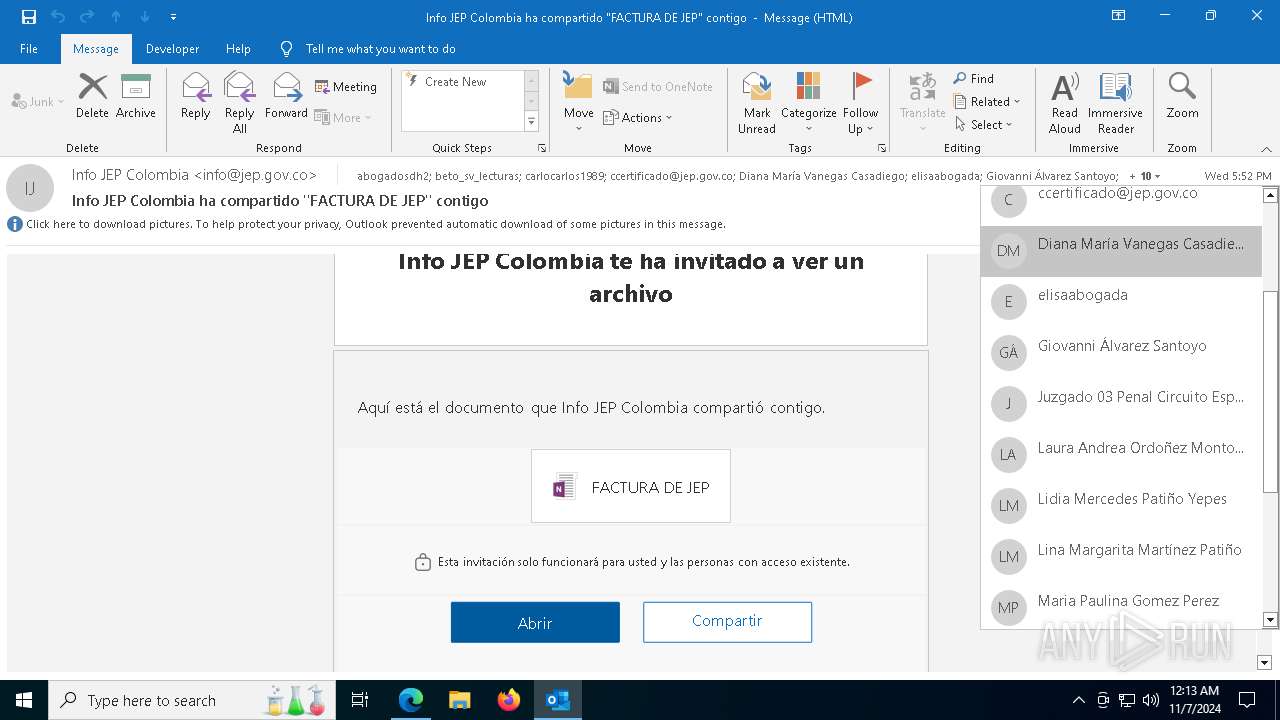The height and width of the screenshot is (720, 1280).
Task: Choose Reply All for this message
Action: (239, 103)
